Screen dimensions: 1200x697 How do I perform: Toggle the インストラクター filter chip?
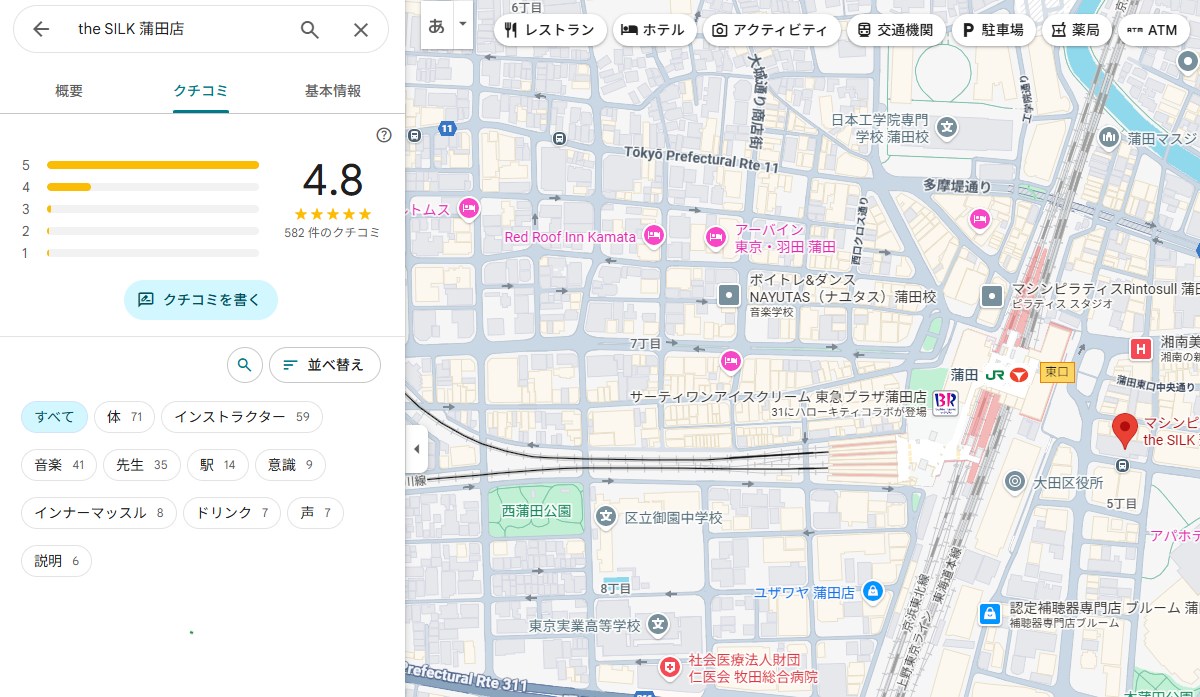click(x=241, y=417)
